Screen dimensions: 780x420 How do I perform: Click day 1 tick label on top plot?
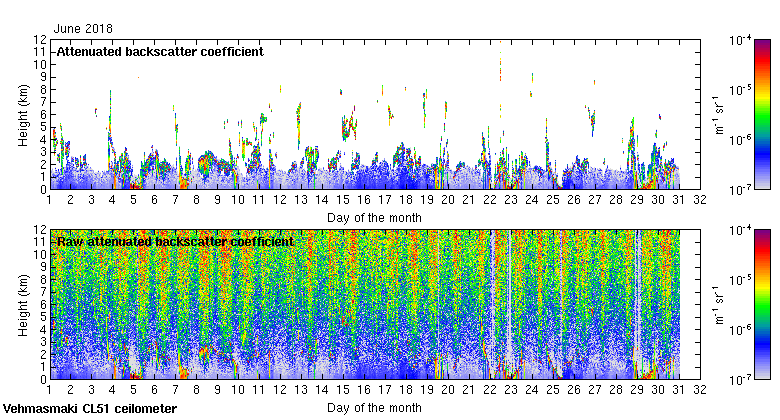[49, 200]
